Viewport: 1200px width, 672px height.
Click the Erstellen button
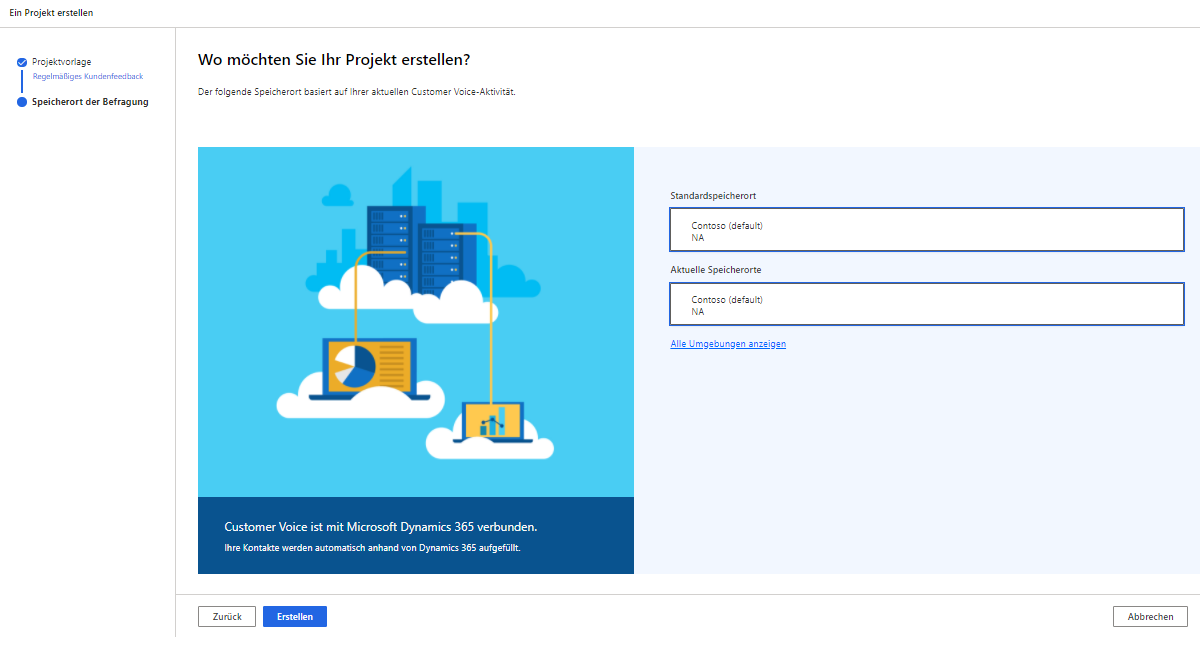pos(295,617)
